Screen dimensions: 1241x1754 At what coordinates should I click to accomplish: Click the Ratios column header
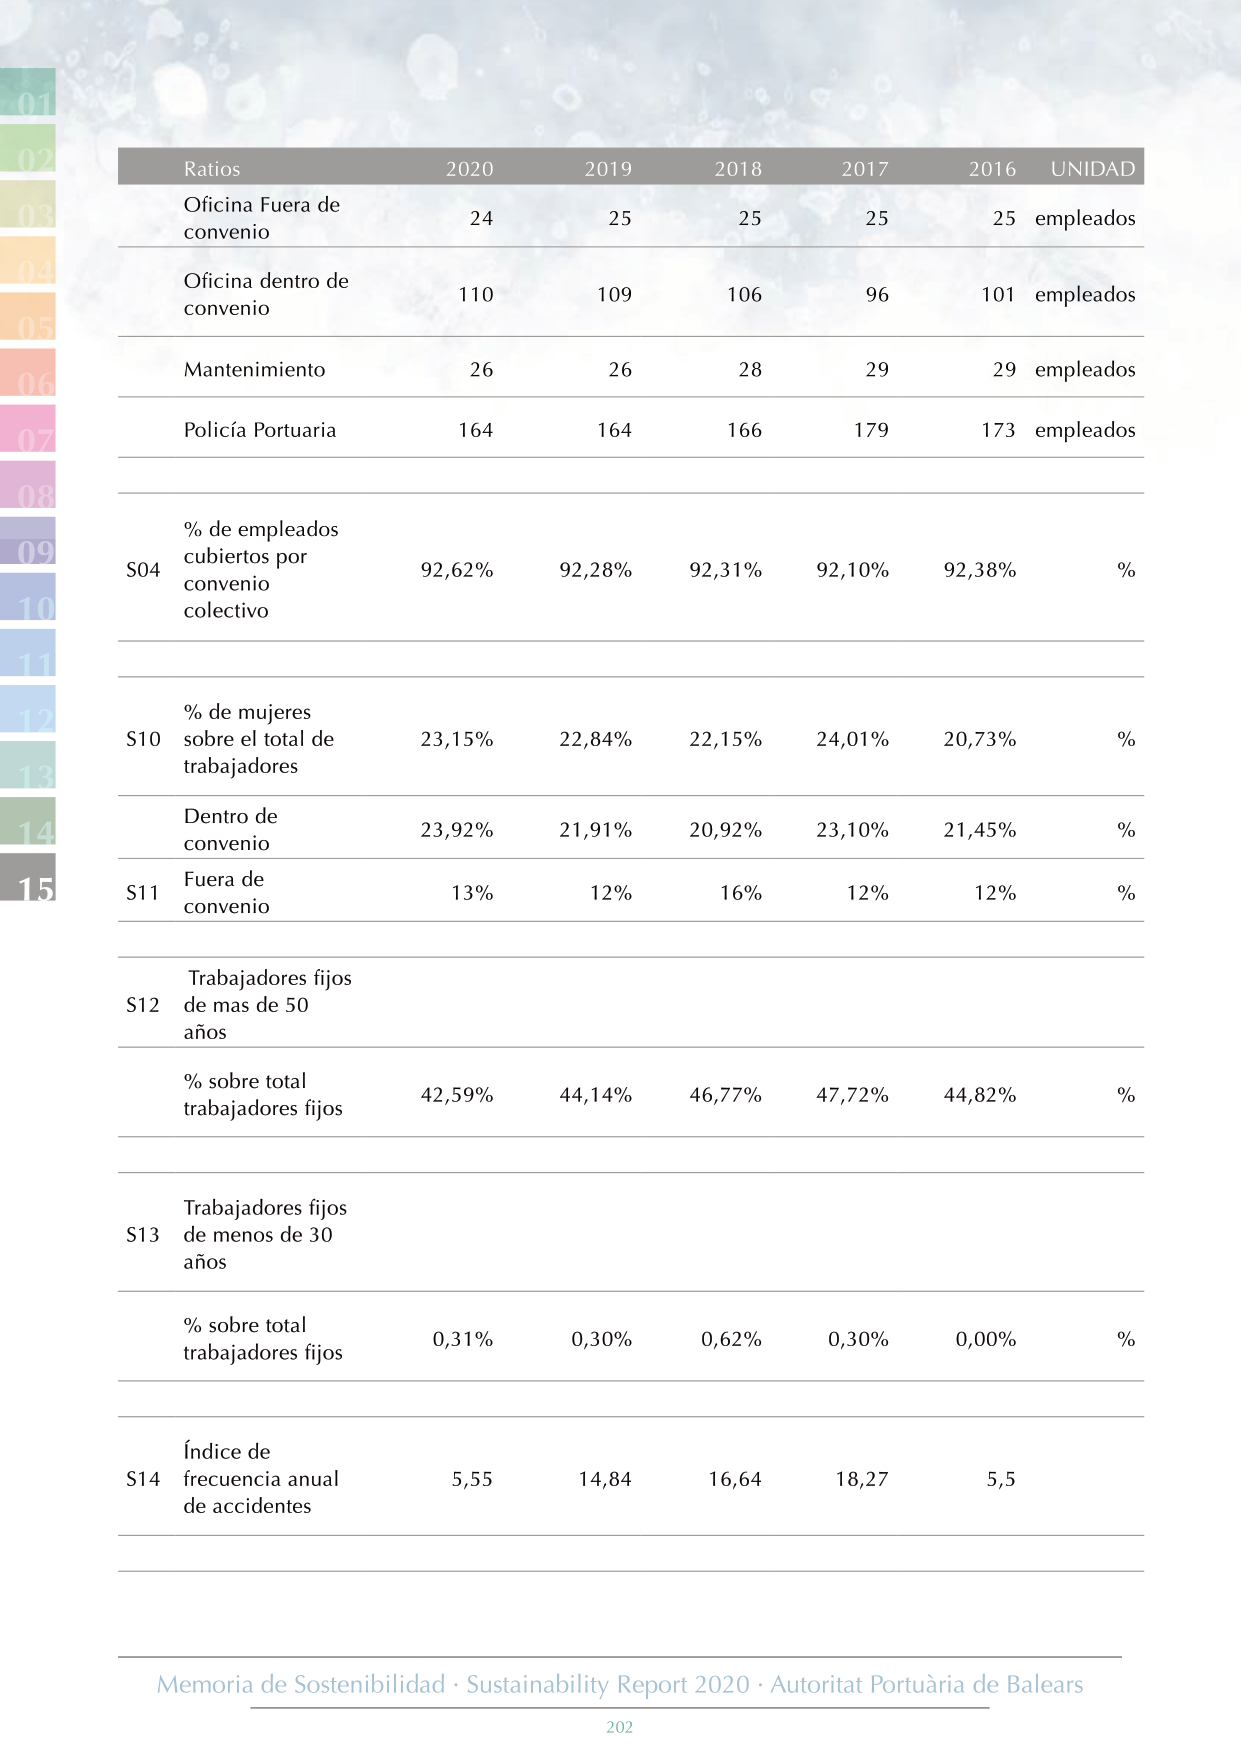tap(212, 169)
